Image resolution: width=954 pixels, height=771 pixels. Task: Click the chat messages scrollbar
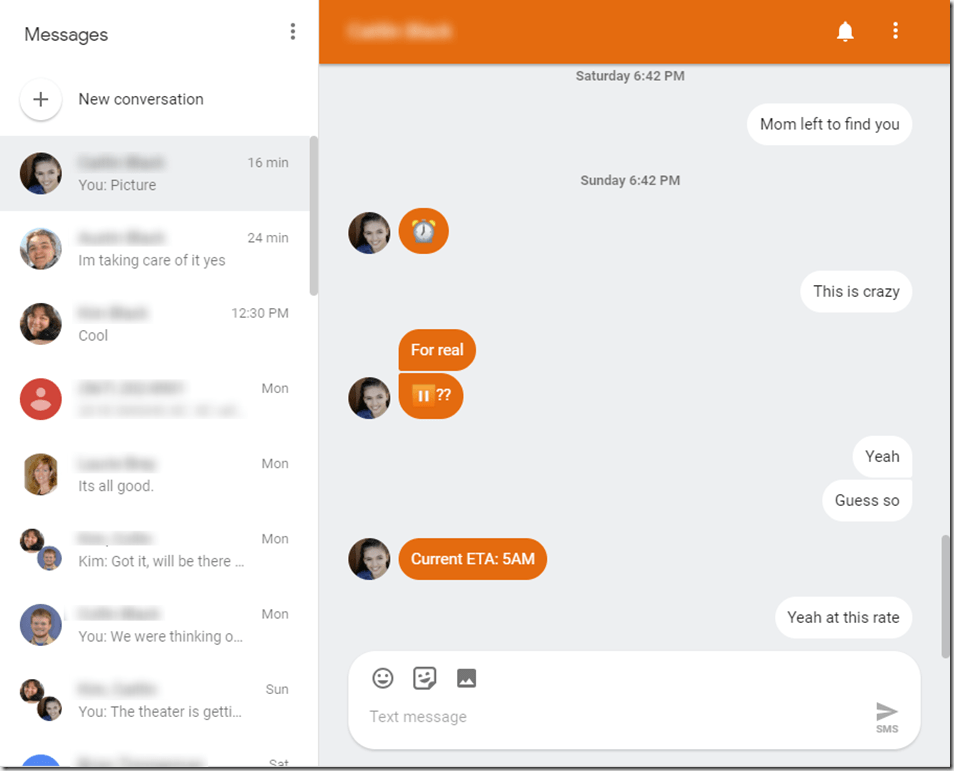click(x=945, y=595)
